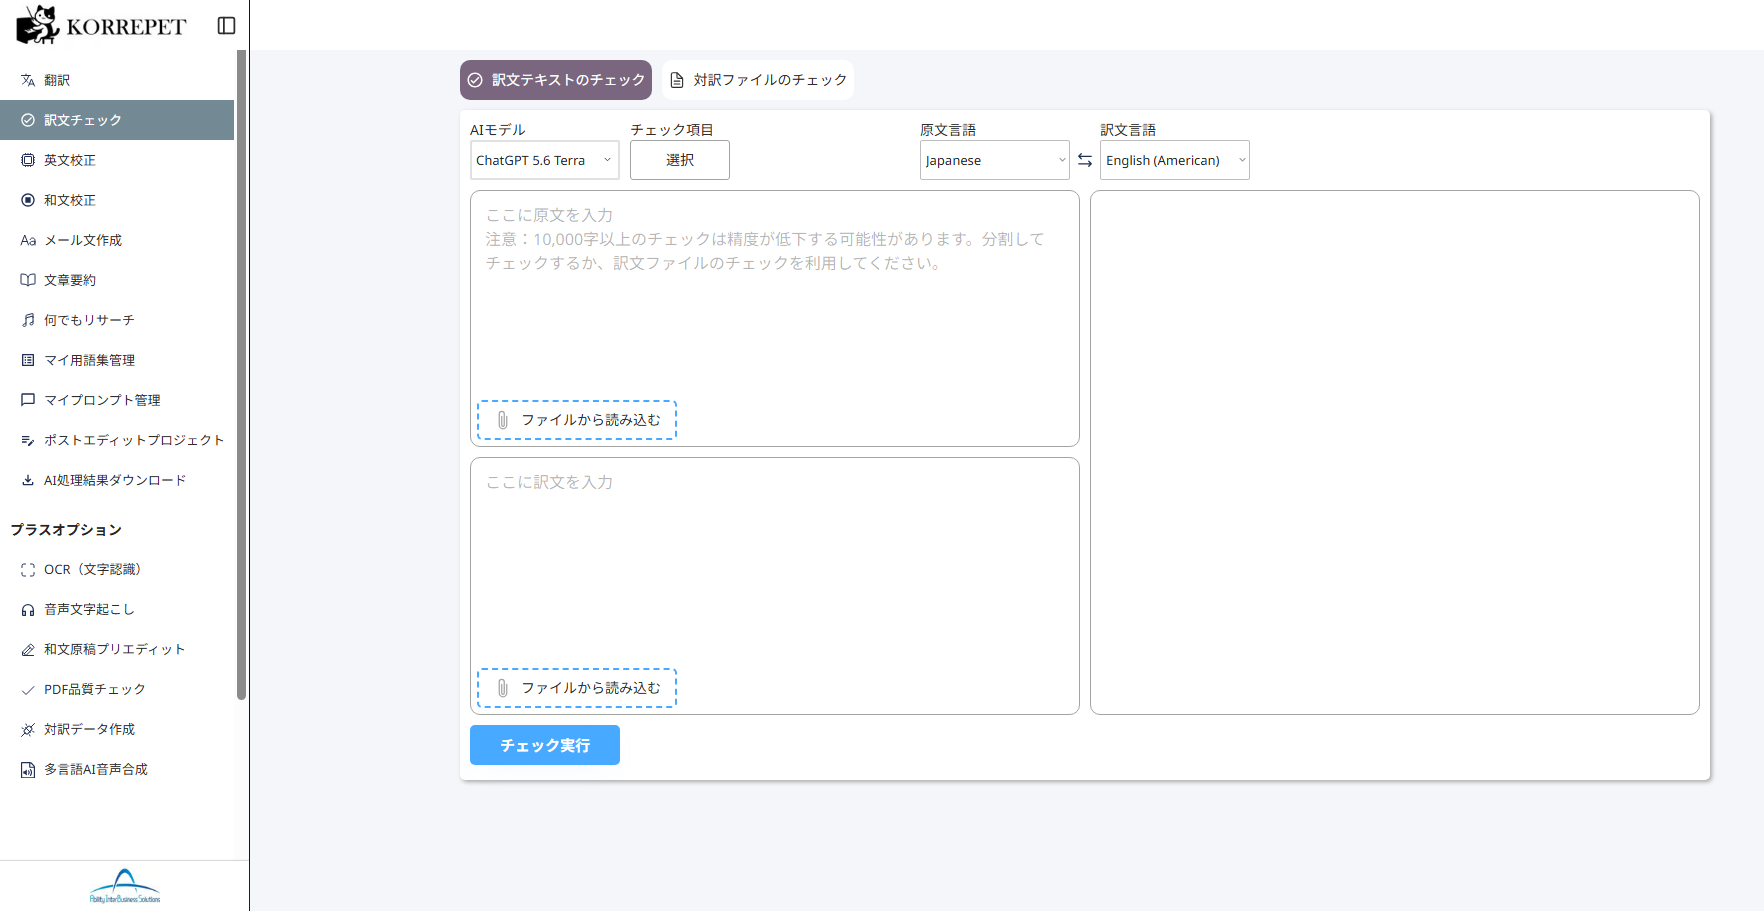The height and width of the screenshot is (912, 1764).
Task: Click the checkmark icon for PDF品質チェック
Action: 28,690
